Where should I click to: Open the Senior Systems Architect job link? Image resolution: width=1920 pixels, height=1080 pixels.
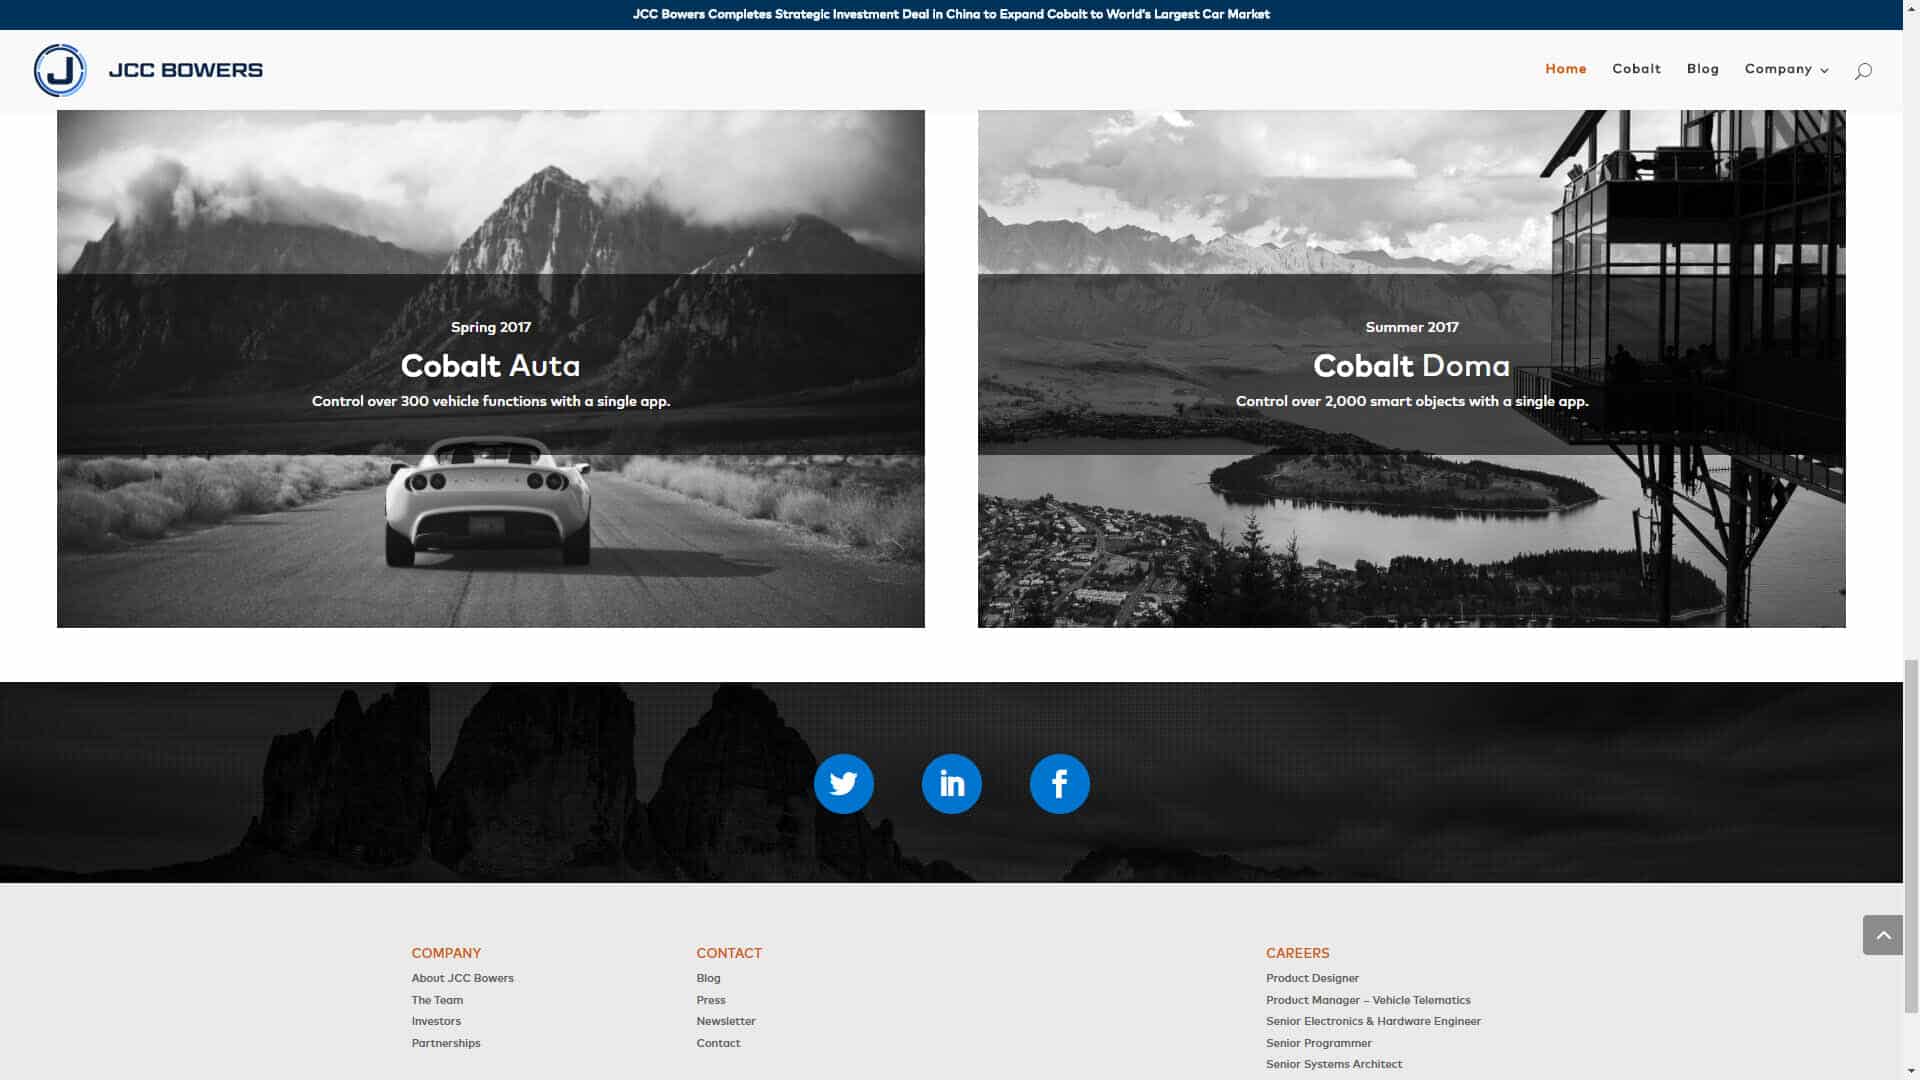(1334, 1064)
